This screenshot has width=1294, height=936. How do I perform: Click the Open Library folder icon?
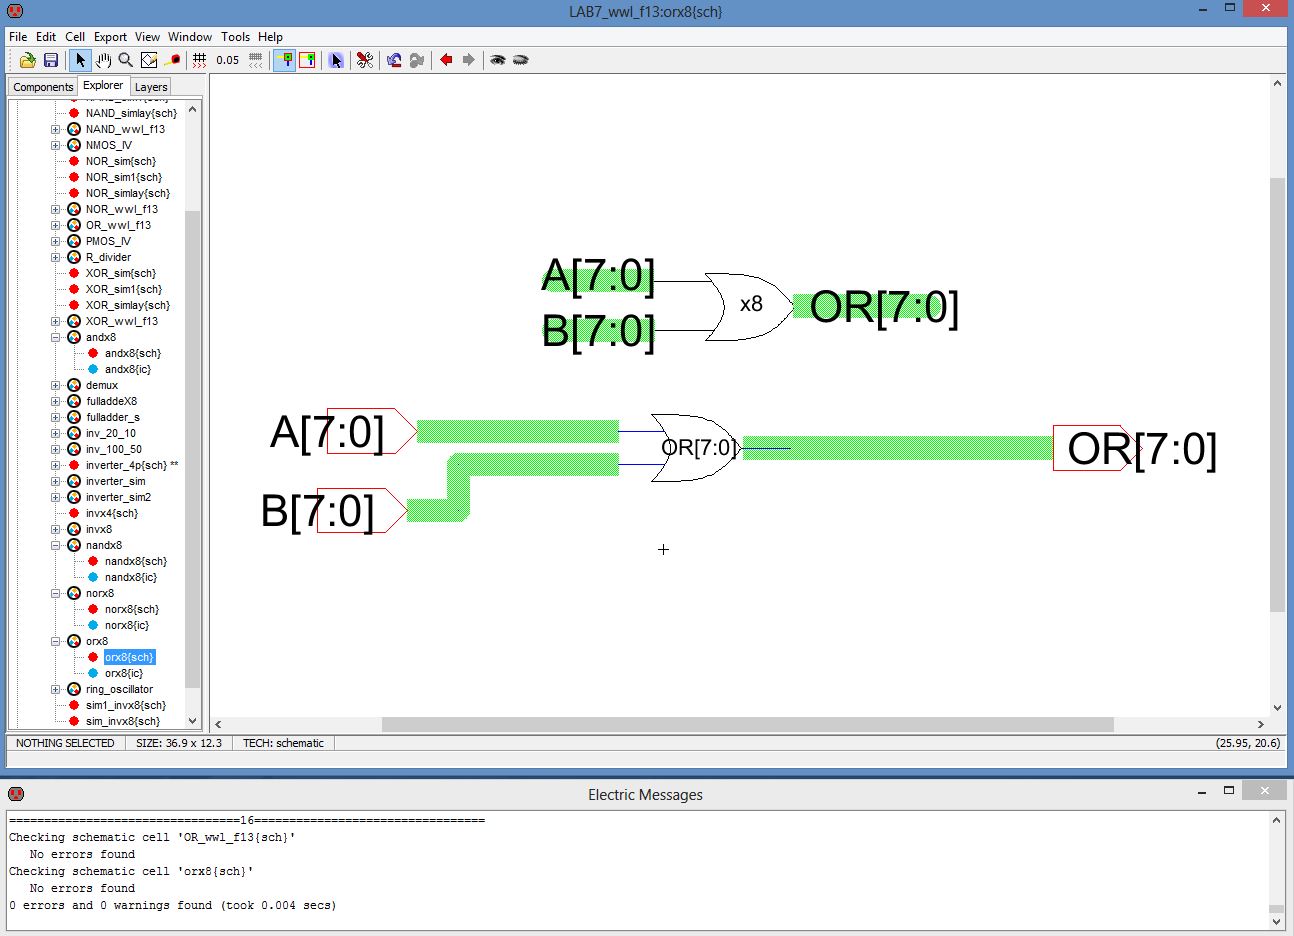[28, 60]
